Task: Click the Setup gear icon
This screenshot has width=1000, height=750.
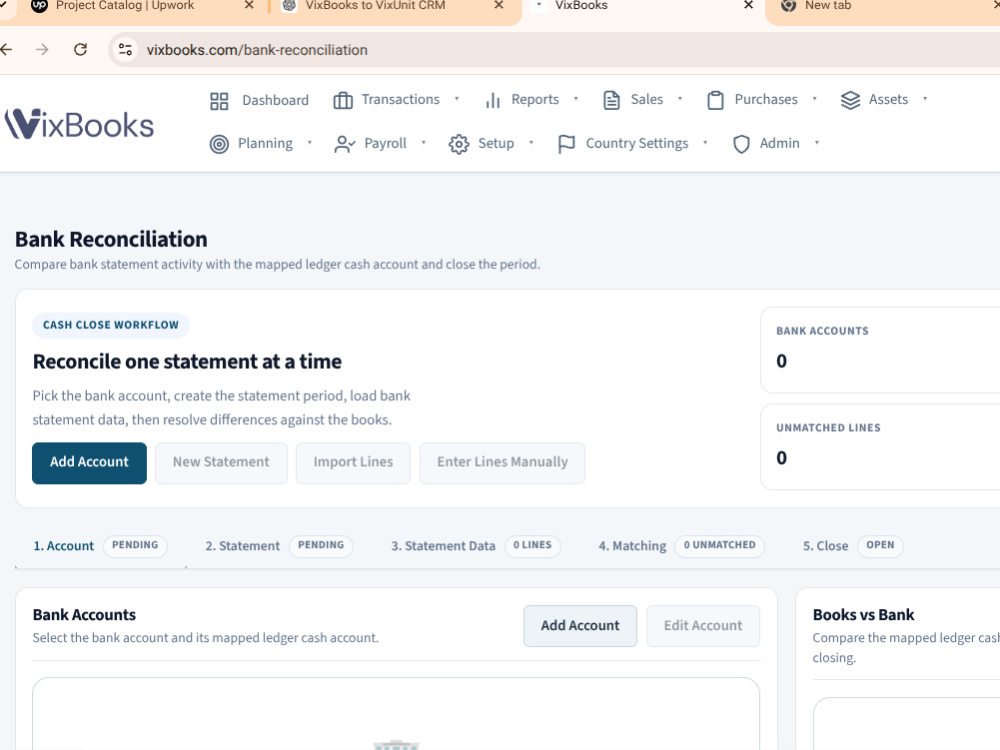Action: click(x=459, y=144)
